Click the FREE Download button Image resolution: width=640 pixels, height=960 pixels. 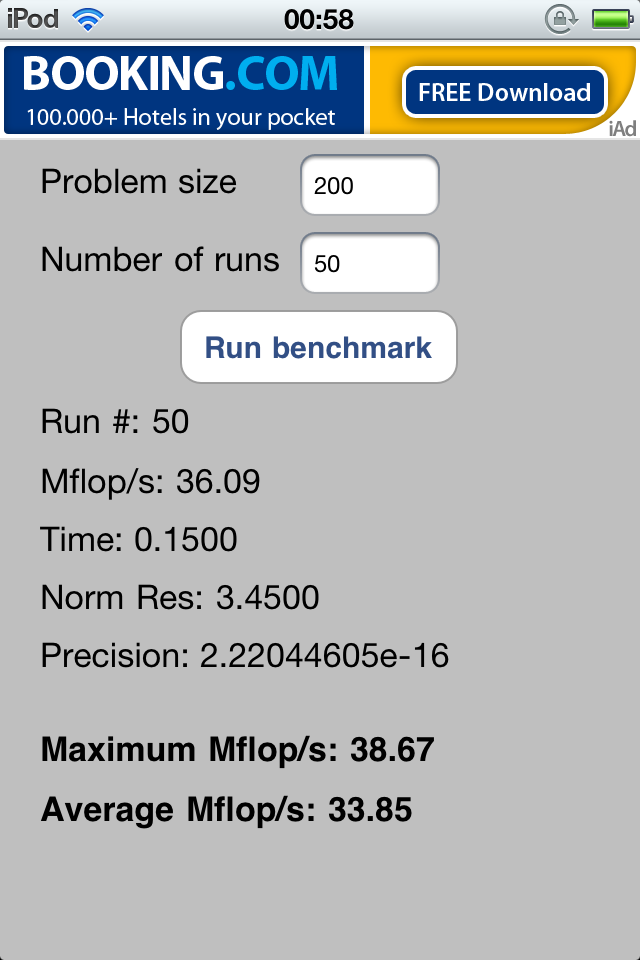[x=504, y=92]
